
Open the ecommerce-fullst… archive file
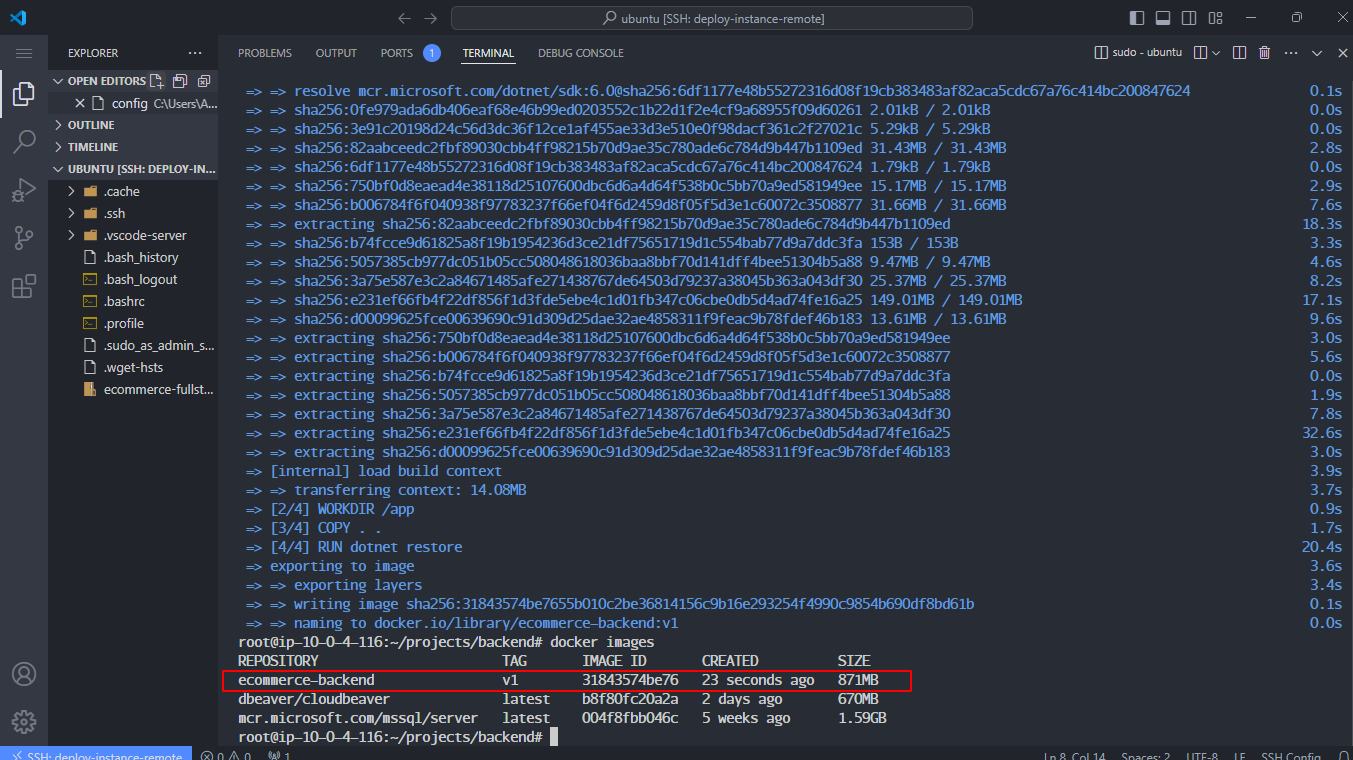tap(134, 389)
